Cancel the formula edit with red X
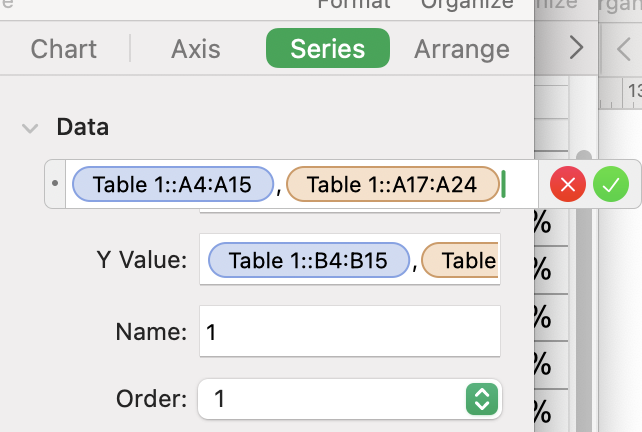The height and width of the screenshot is (432, 642). (x=568, y=184)
